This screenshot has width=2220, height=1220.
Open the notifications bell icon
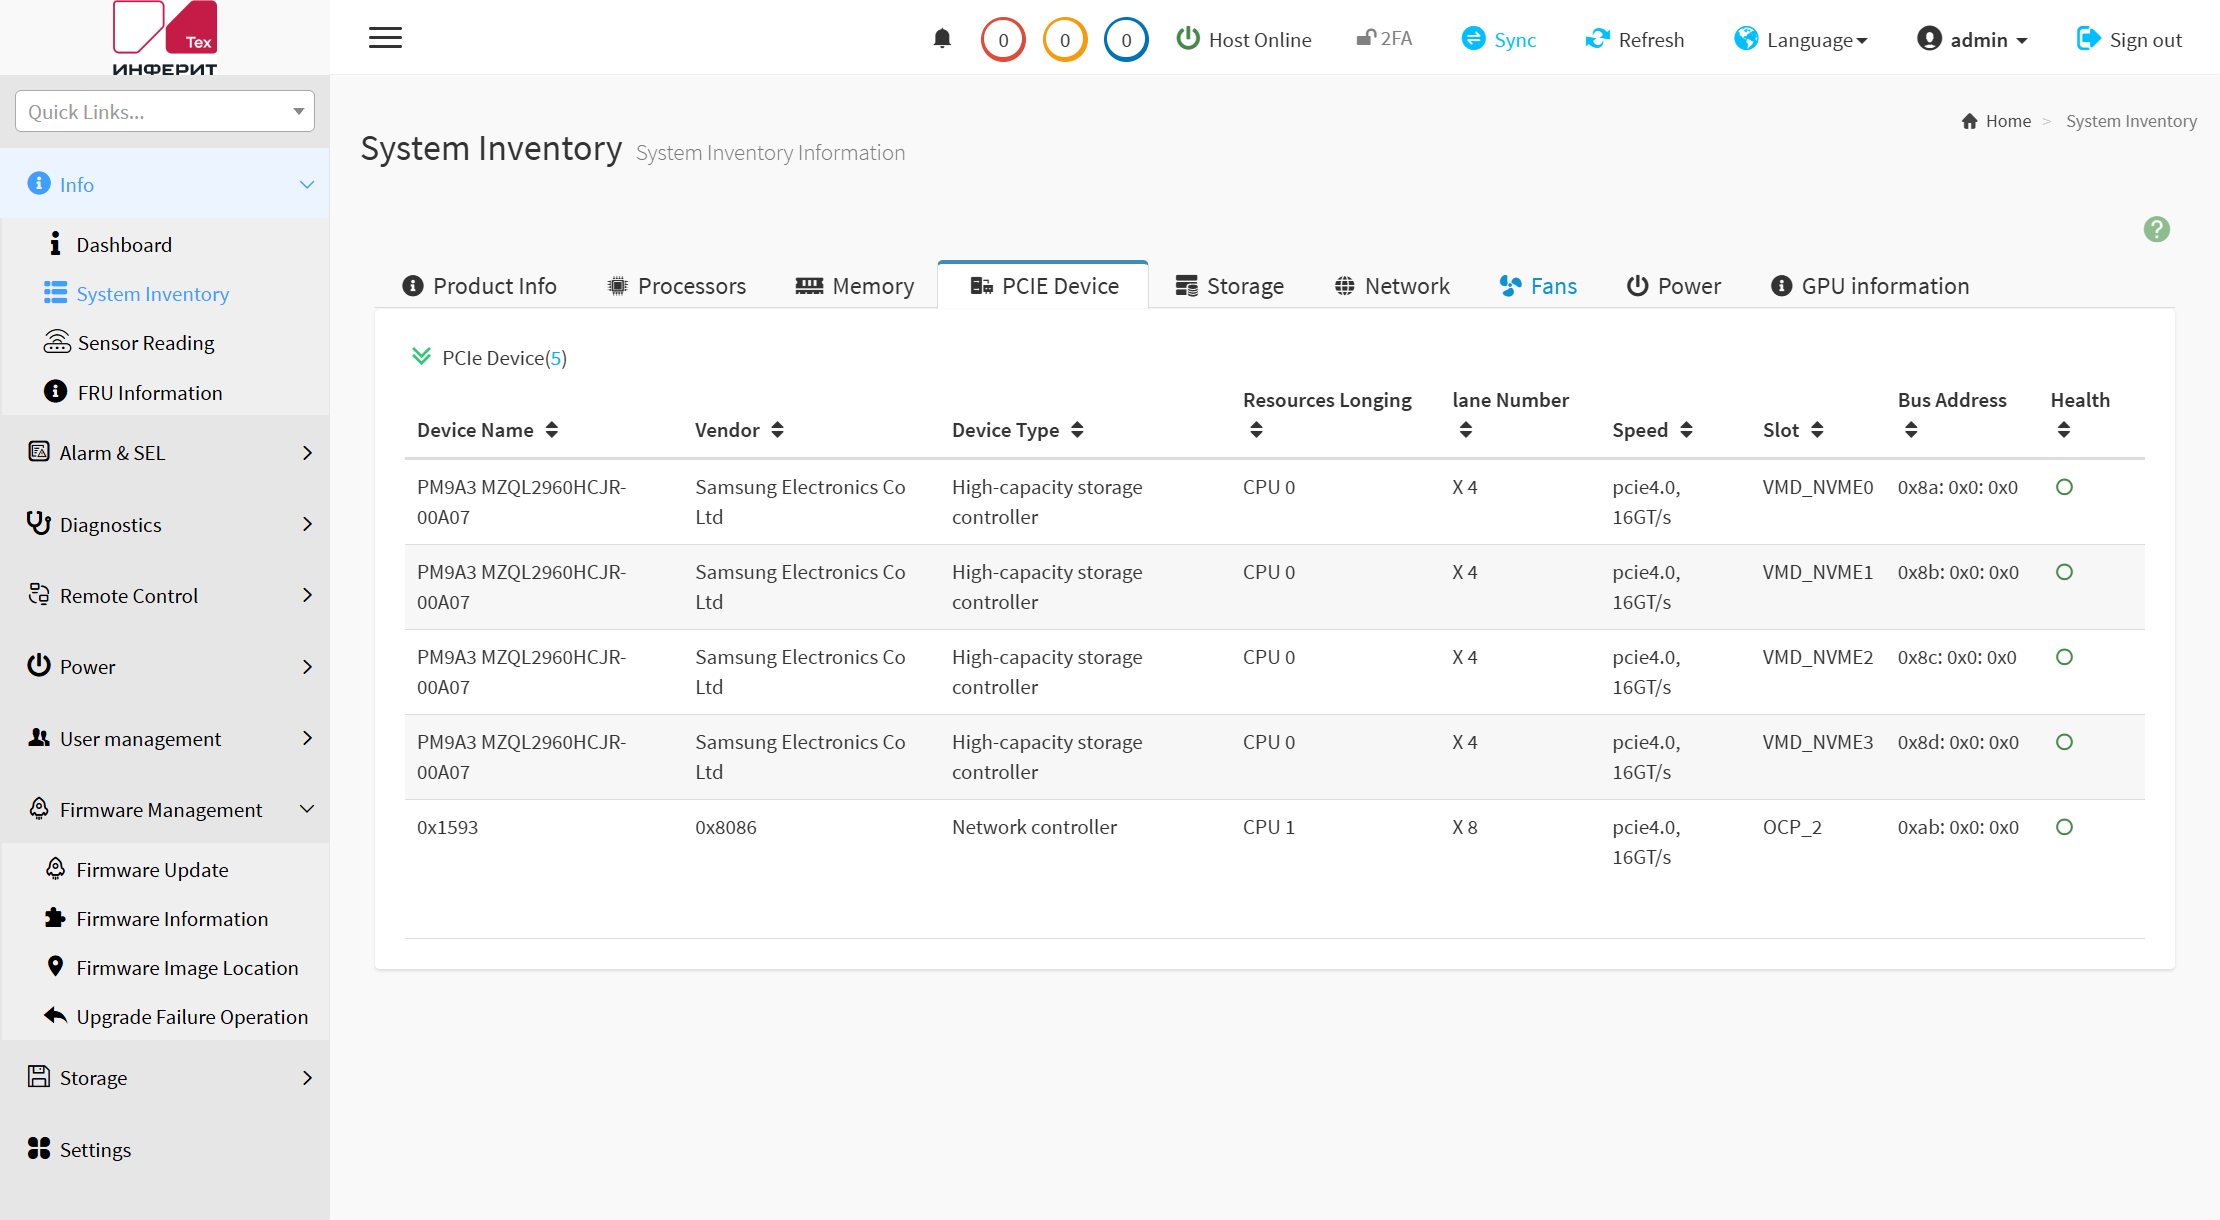coord(942,39)
